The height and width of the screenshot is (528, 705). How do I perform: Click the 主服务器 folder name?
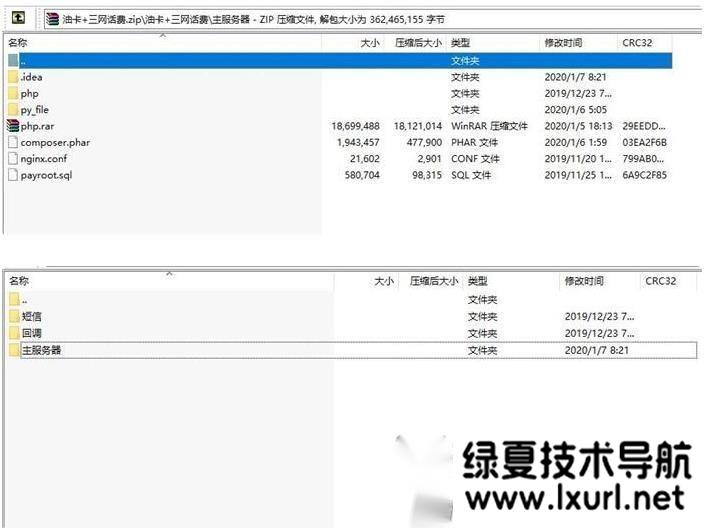[41, 350]
